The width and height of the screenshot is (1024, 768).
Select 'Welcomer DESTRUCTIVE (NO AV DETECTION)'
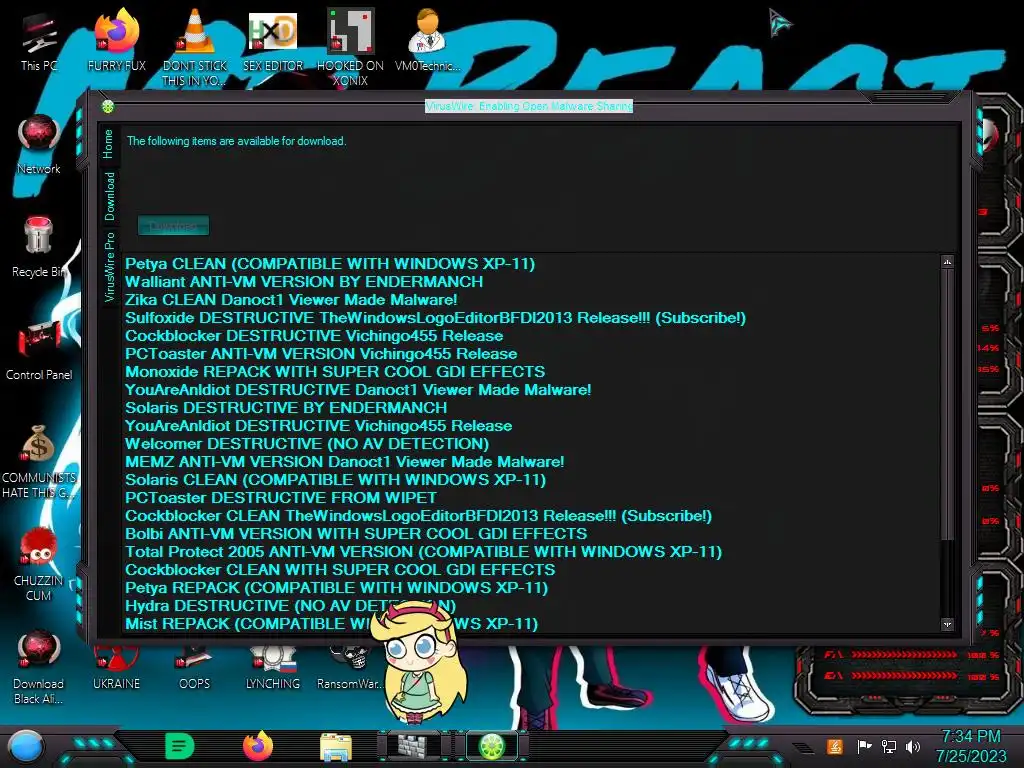tap(307, 443)
